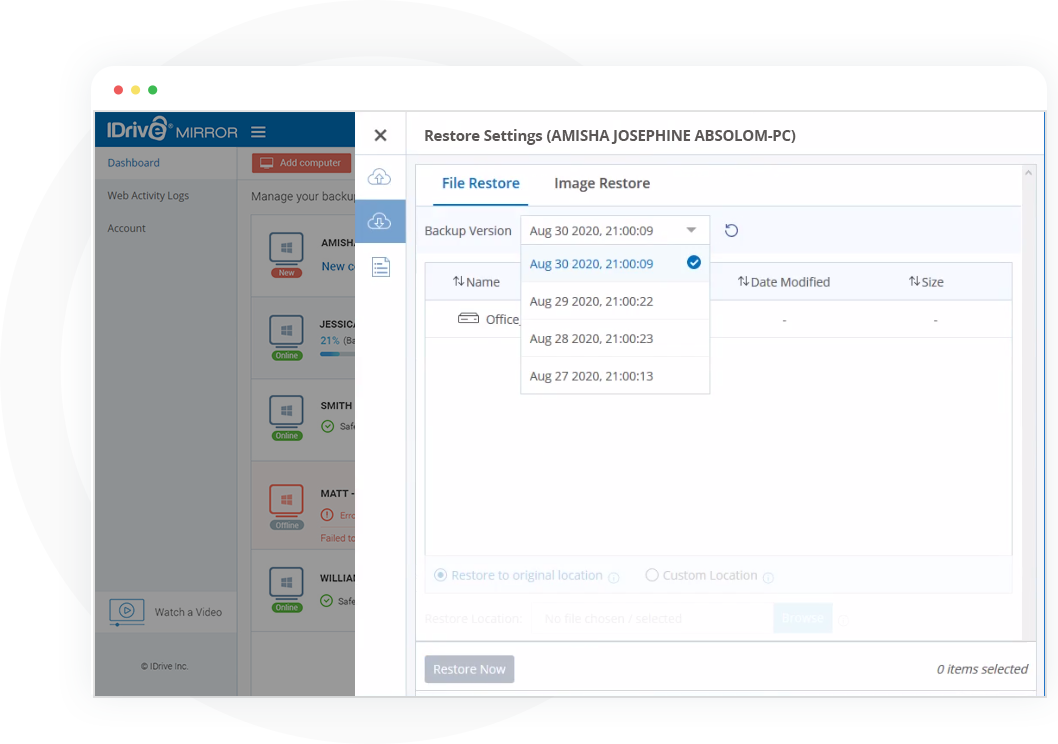The image size is (1058, 744).
Task: Click the refresh icon beside Backup Version
Action: click(x=731, y=230)
